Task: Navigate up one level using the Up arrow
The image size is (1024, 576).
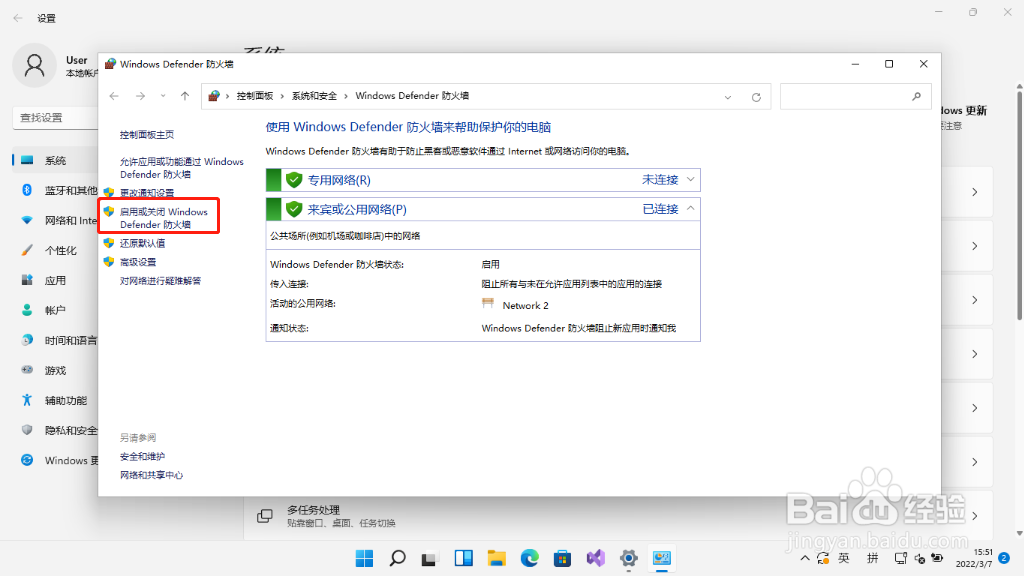Action: (x=184, y=95)
